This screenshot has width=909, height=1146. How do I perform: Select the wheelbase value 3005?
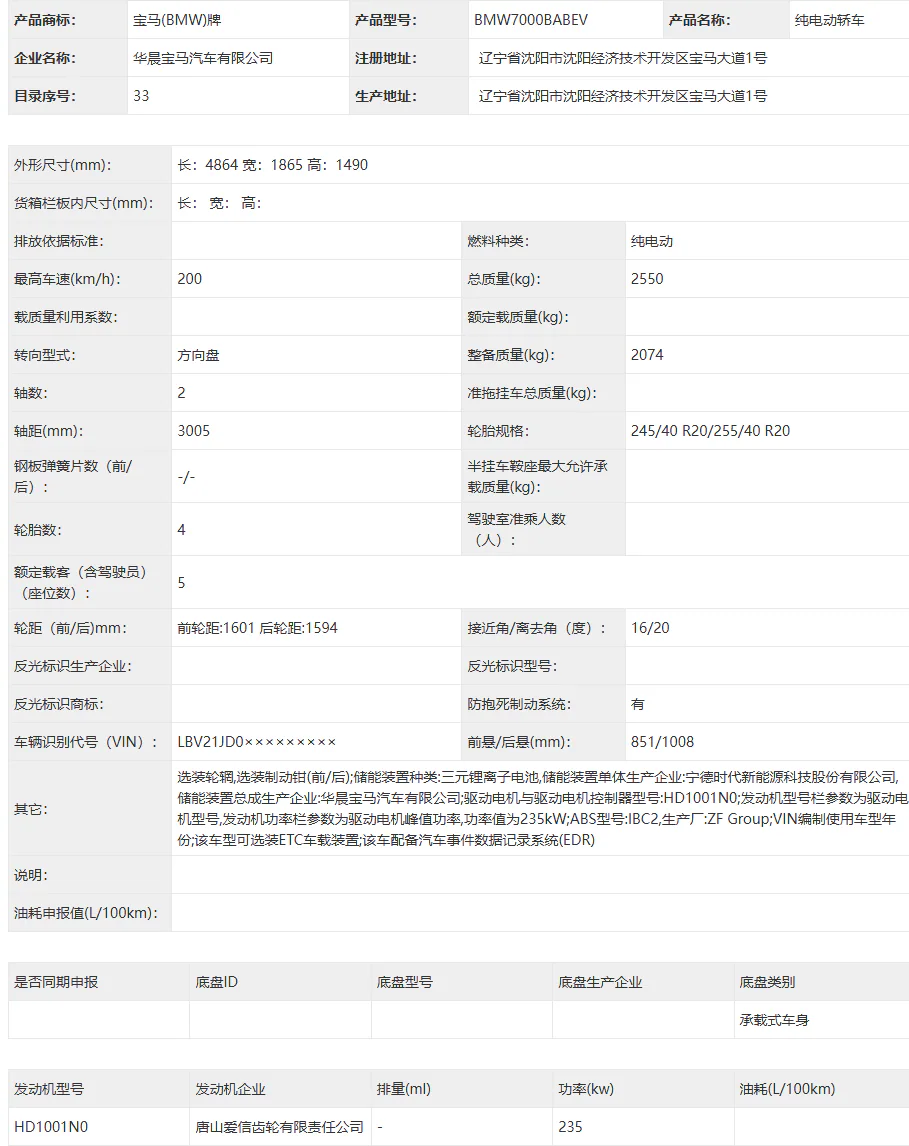pos(194,430)
